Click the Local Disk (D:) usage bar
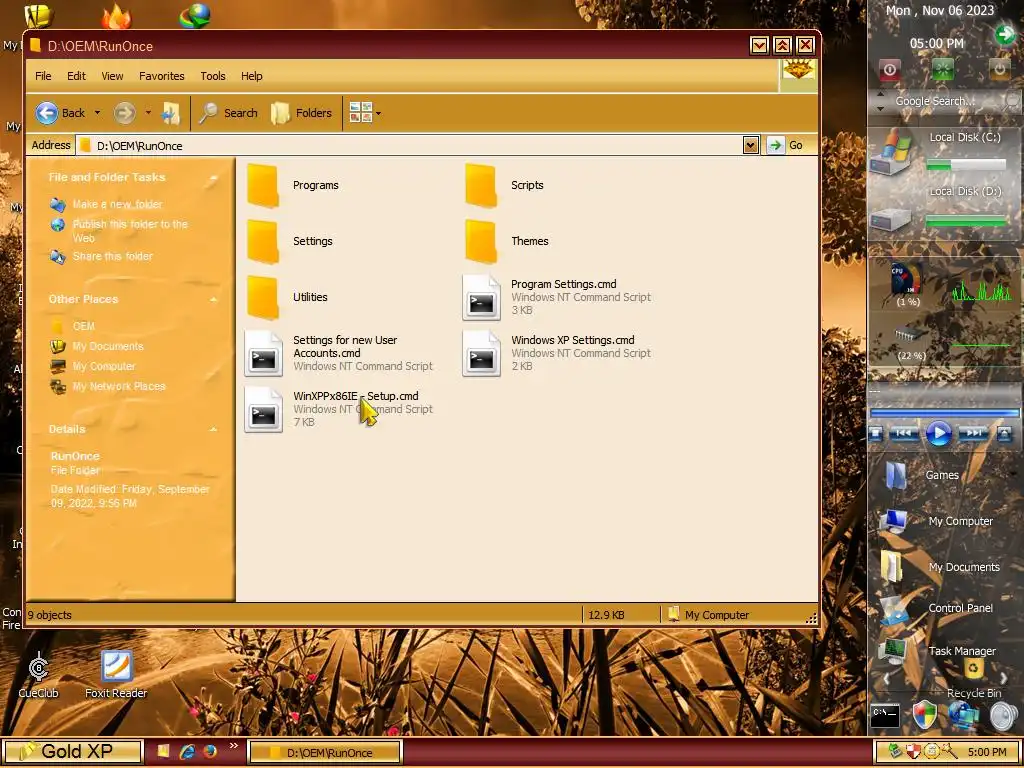Image resolution: width=1024 pixels, height=768 pixels. (967, 221)
